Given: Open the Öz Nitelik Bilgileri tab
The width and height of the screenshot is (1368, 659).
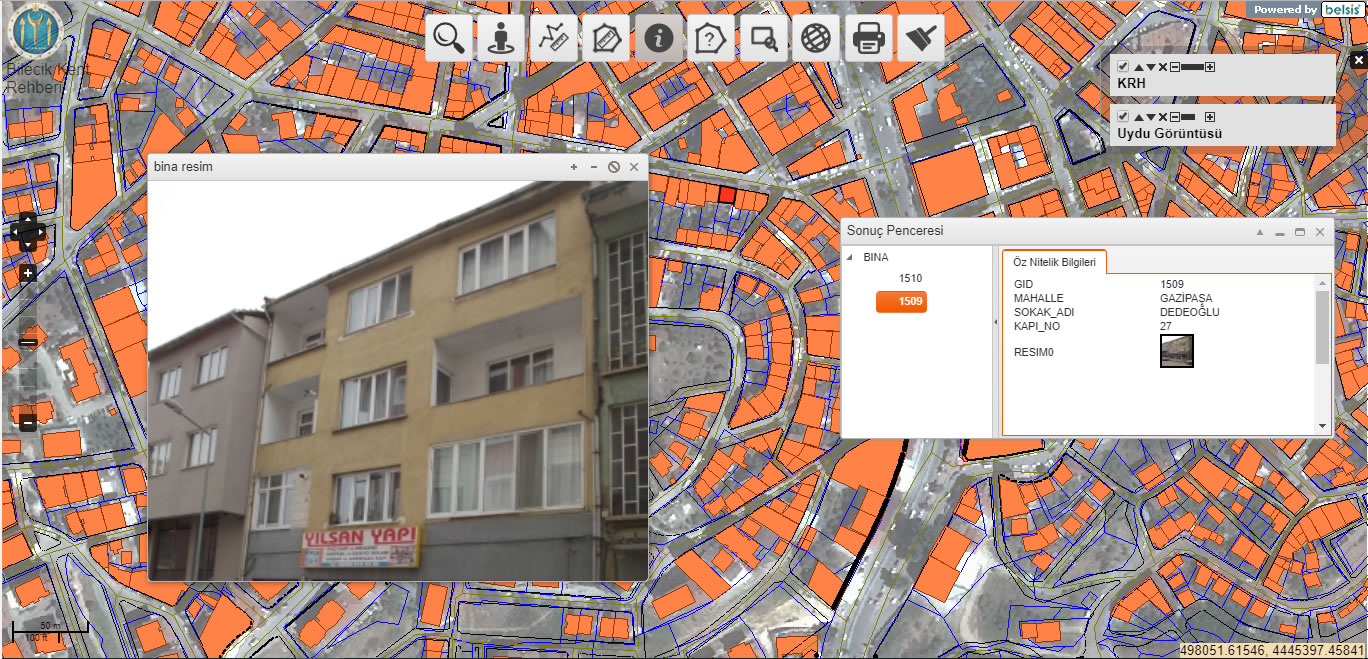Looking at the screenshot, I should click(x=1054, y=262).
